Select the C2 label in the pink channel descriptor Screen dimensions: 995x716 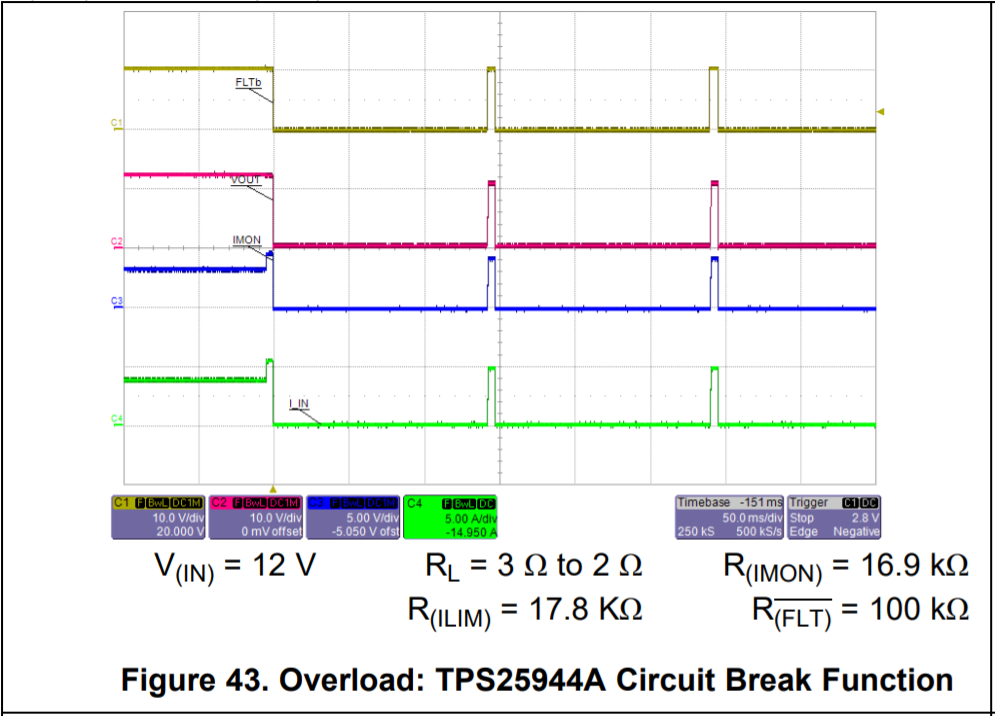click(x=219, y=503)
